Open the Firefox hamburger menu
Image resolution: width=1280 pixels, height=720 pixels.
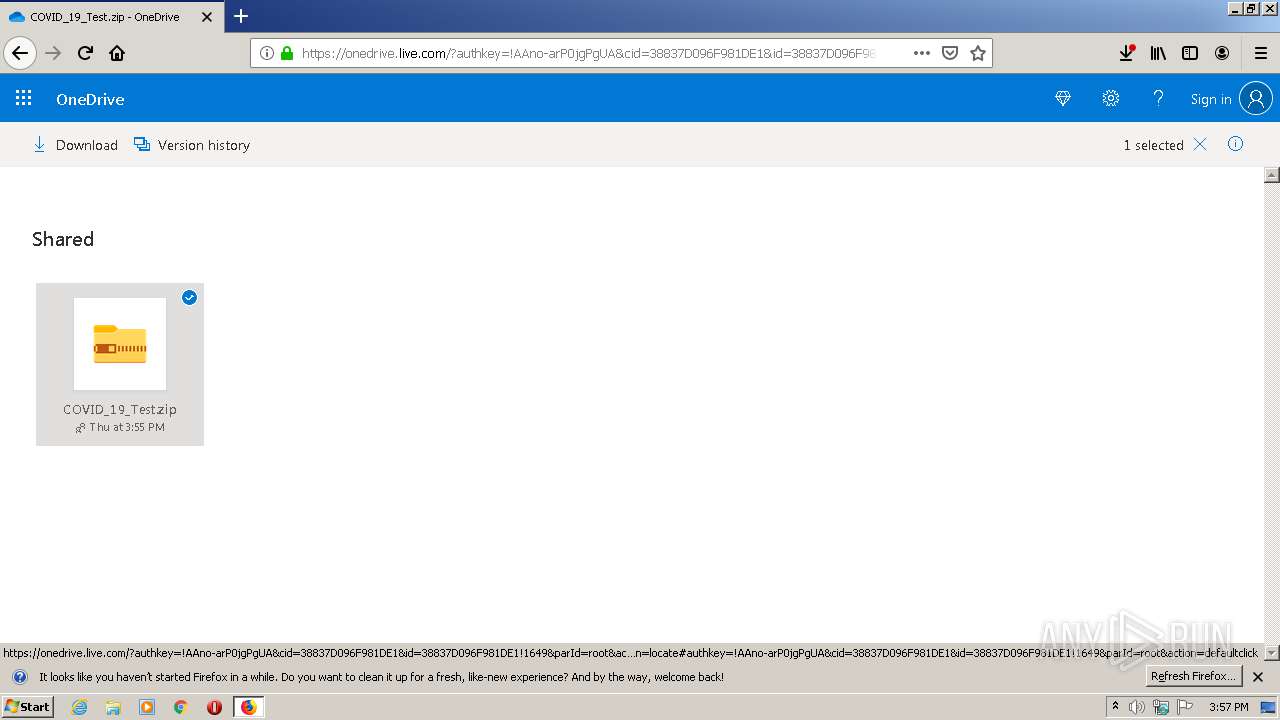coord(1261,53)
